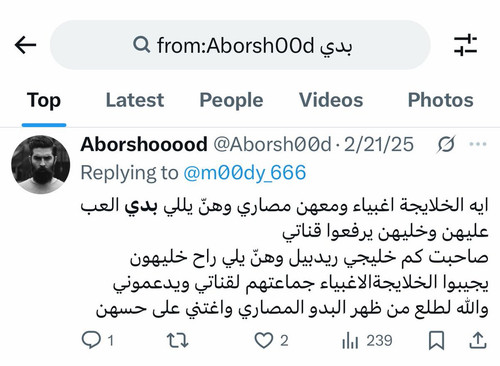The image size is (500, 366).
Task: Click the Grok slashed-circle icon on tweet
Action: [446, 145]
